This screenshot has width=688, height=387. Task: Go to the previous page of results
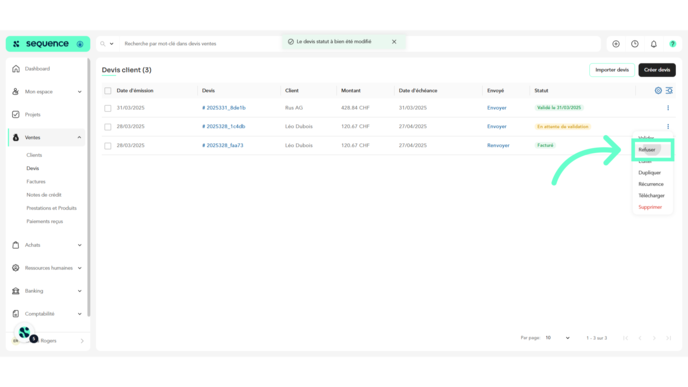pyautogui.click(x=640, y=338)
